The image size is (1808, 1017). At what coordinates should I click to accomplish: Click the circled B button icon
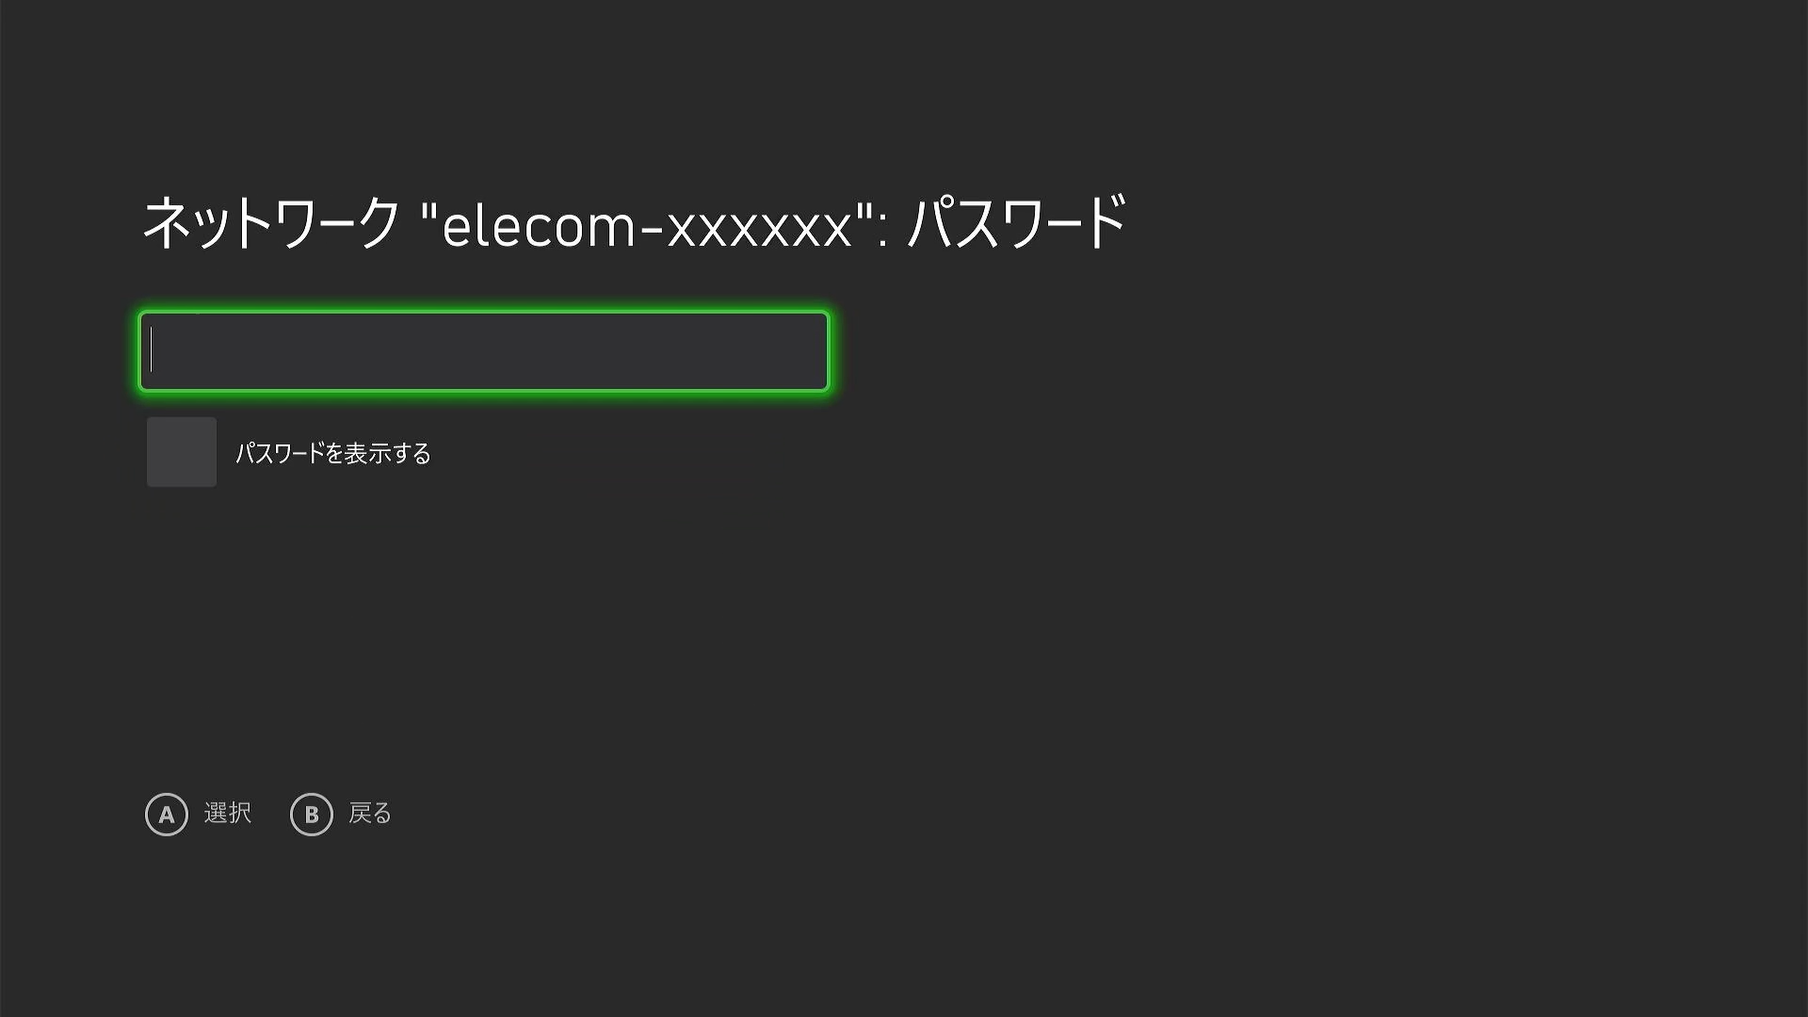coord(311,814)
